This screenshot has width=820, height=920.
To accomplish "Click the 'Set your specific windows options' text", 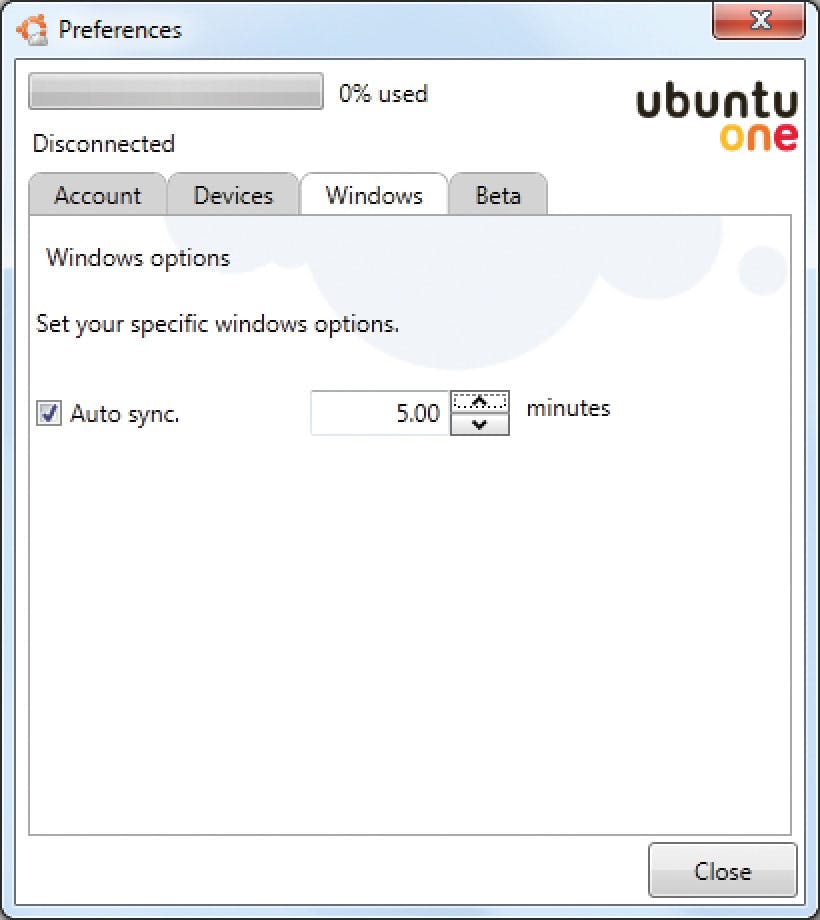I will pos(218,324).
